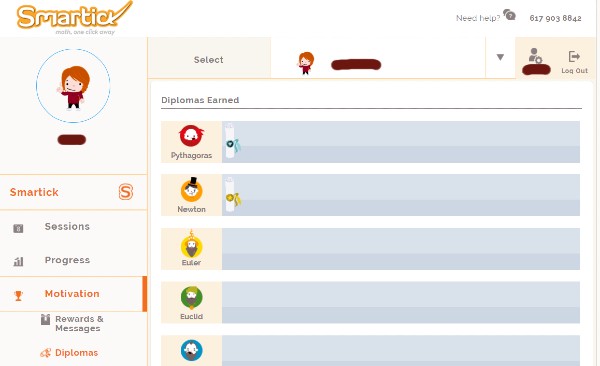This screenshot has height=366, width=600.
Task: Click the Smartick logo at top left
Action: 74,18
